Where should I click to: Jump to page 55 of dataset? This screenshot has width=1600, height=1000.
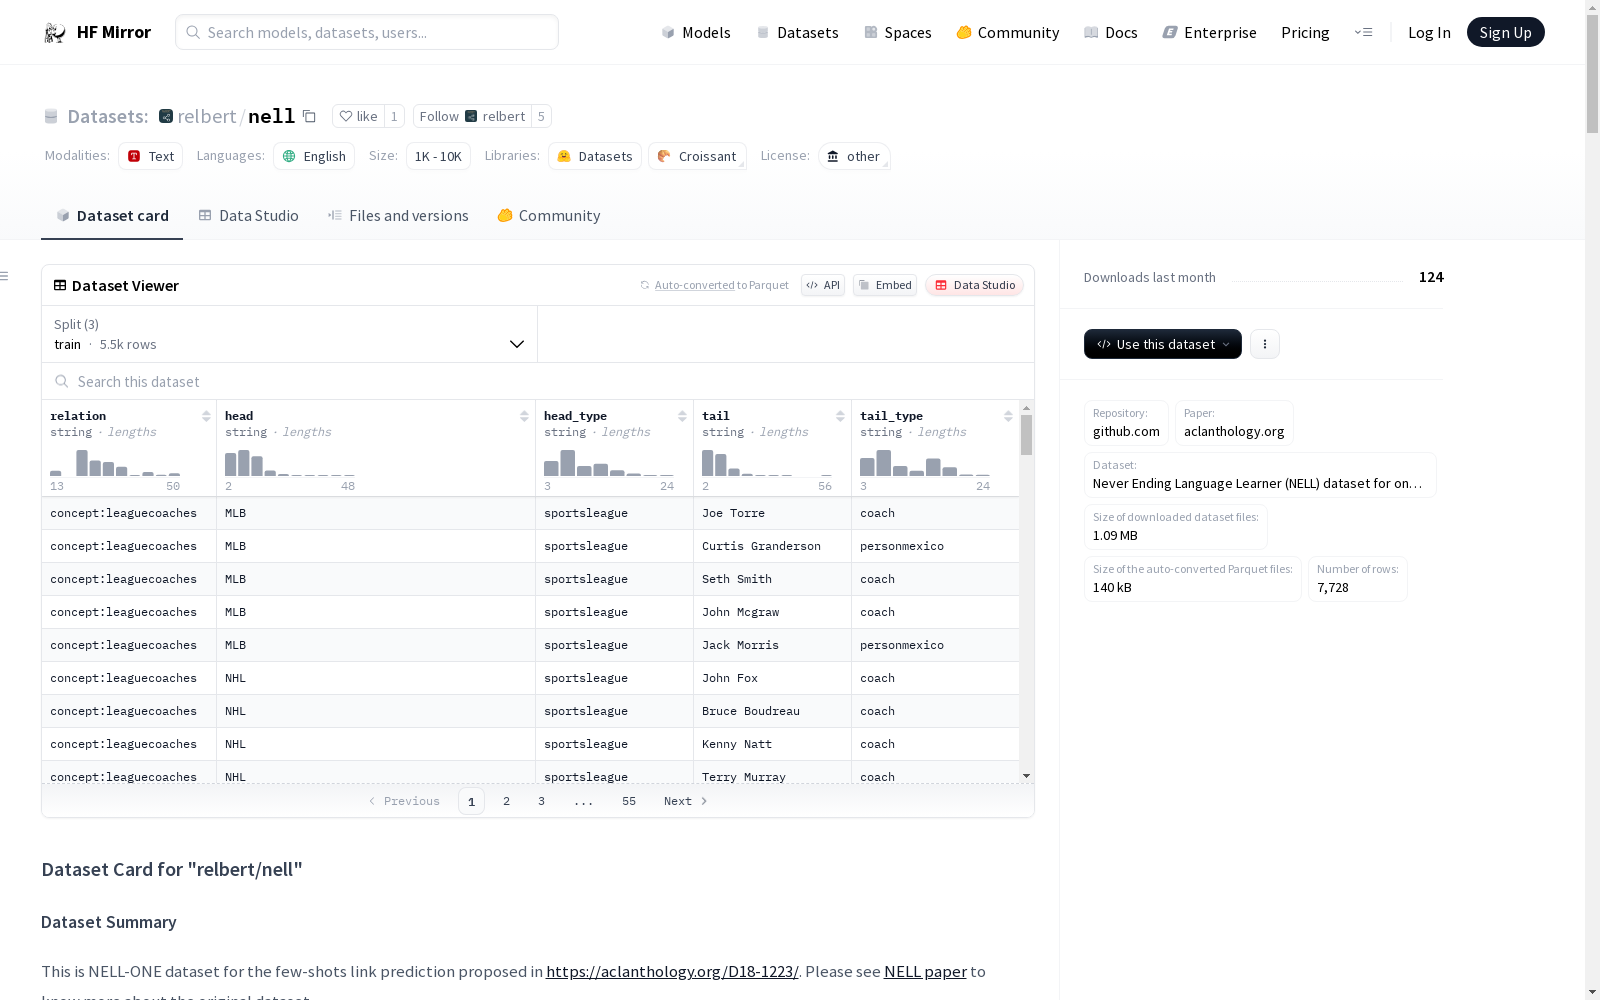click(629, 801)
